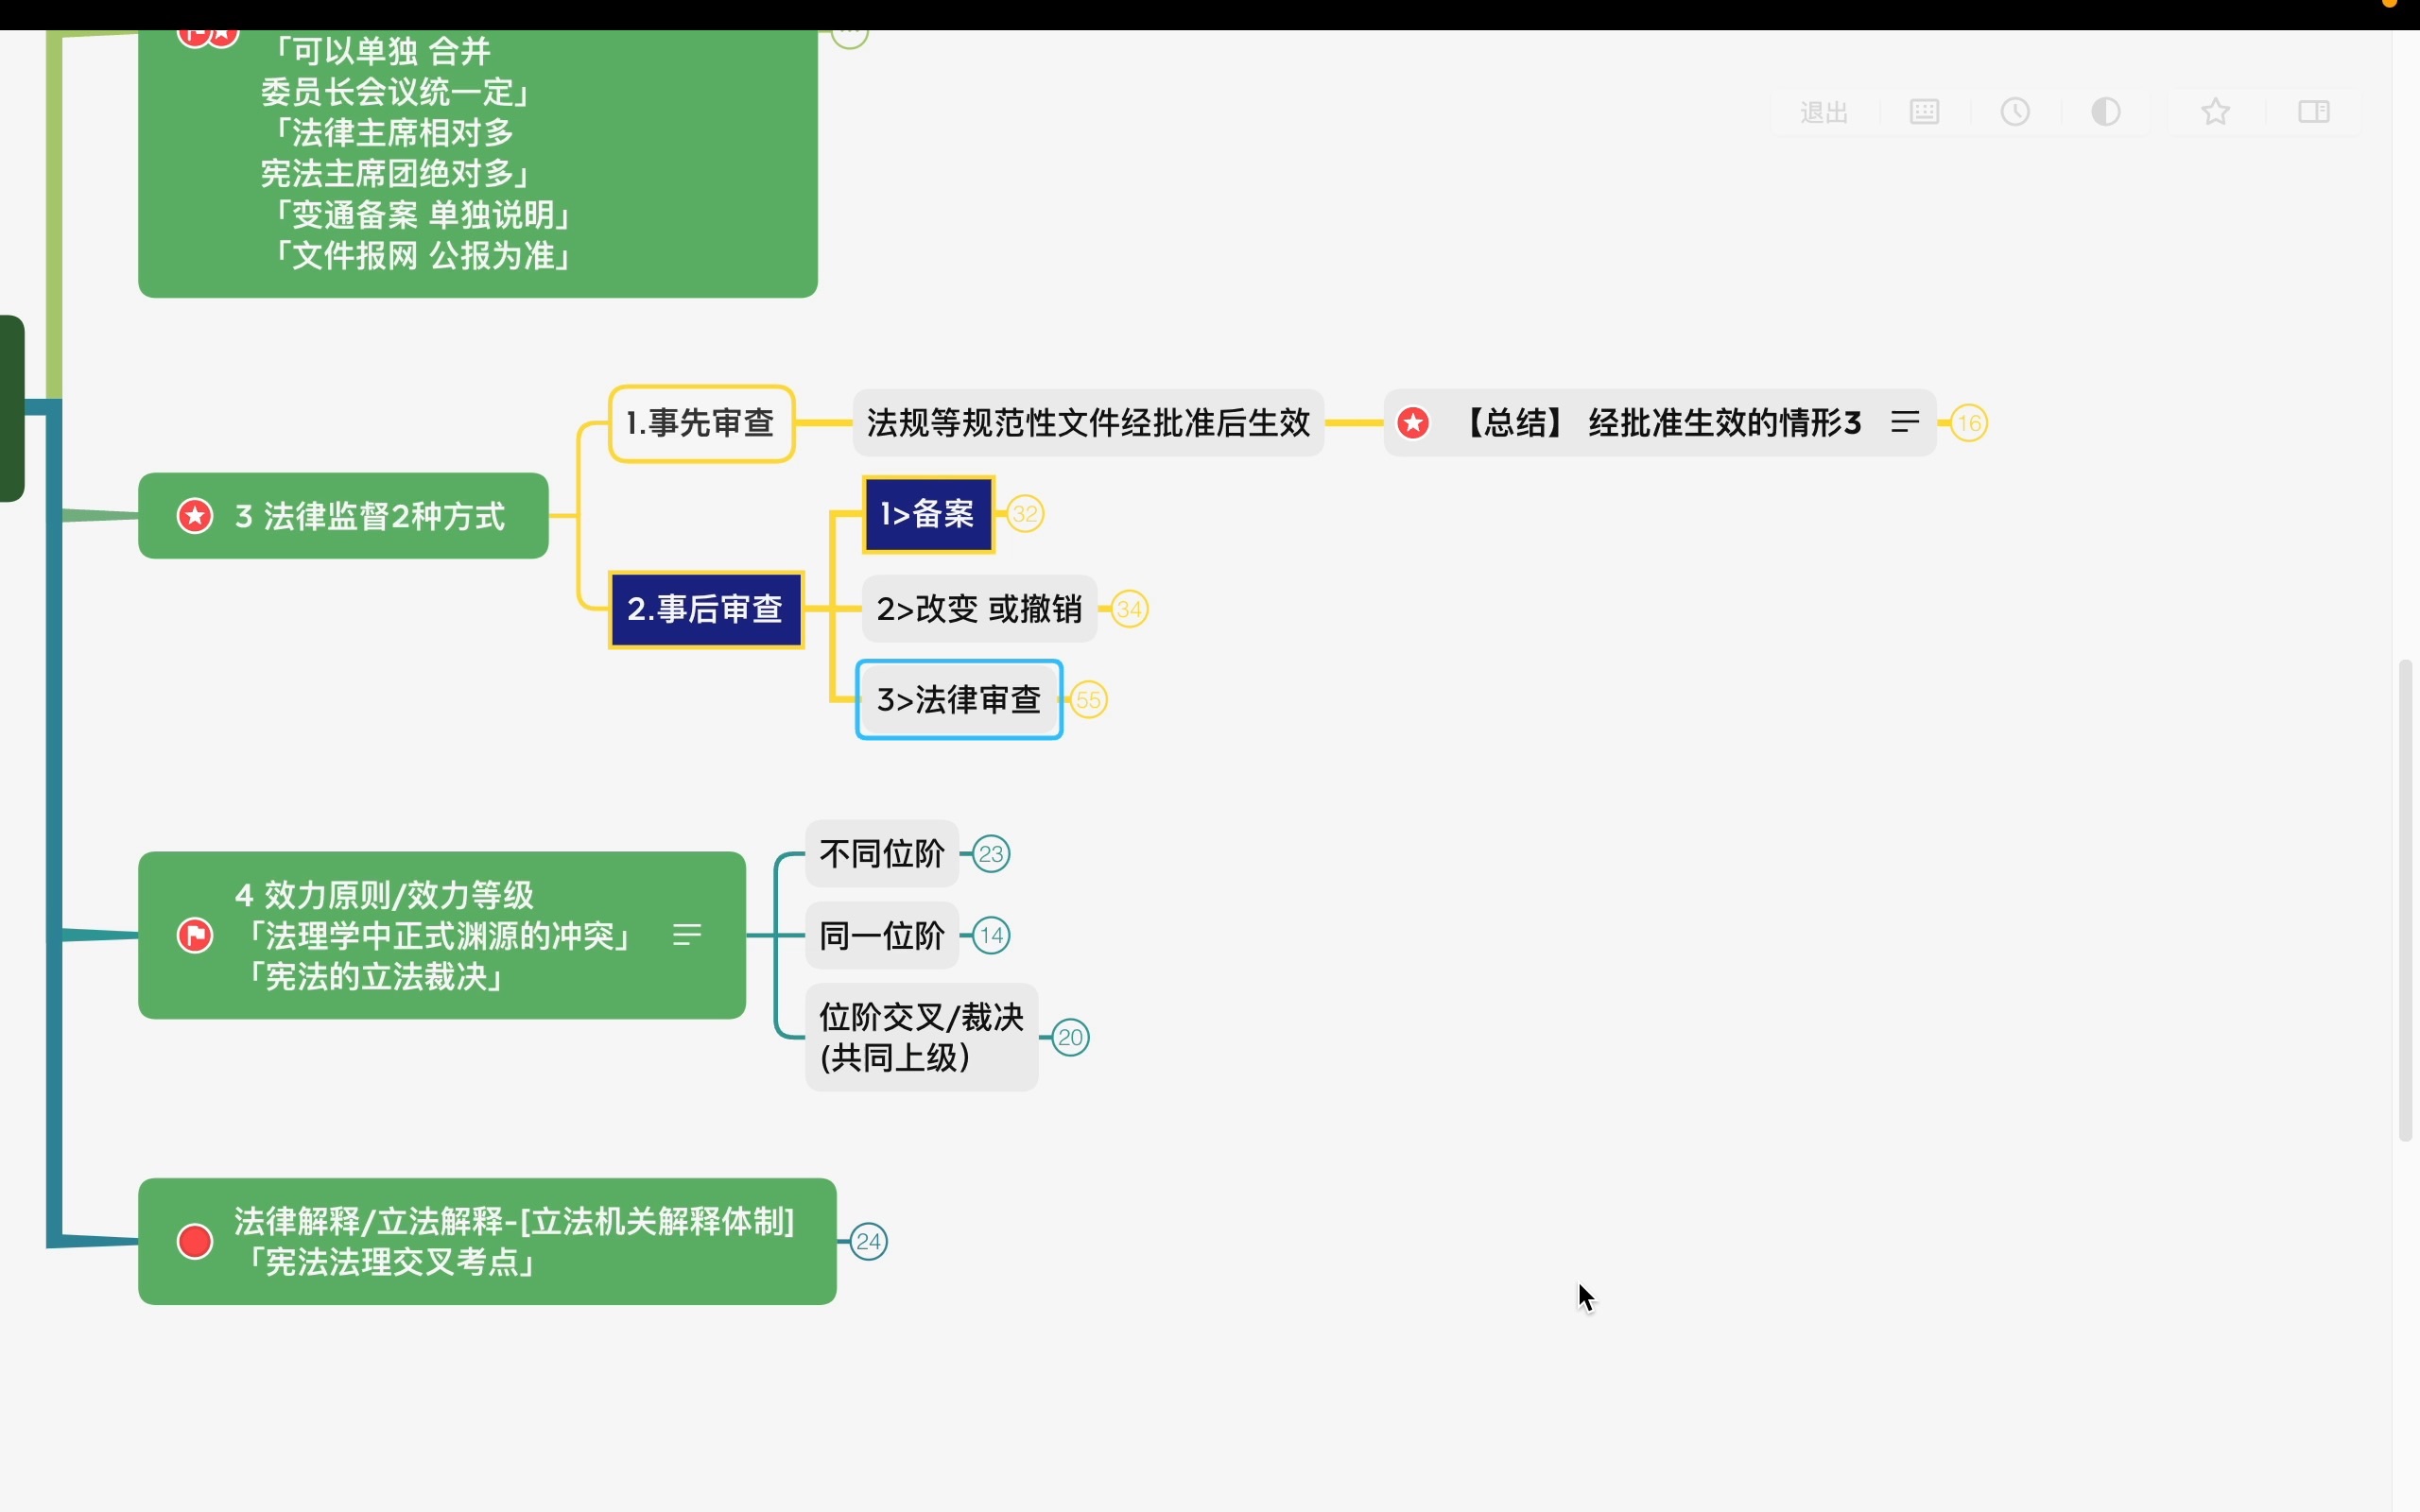Click star marker on 【总结】 node
2420x1512 pixels.
pos(1413,423)
